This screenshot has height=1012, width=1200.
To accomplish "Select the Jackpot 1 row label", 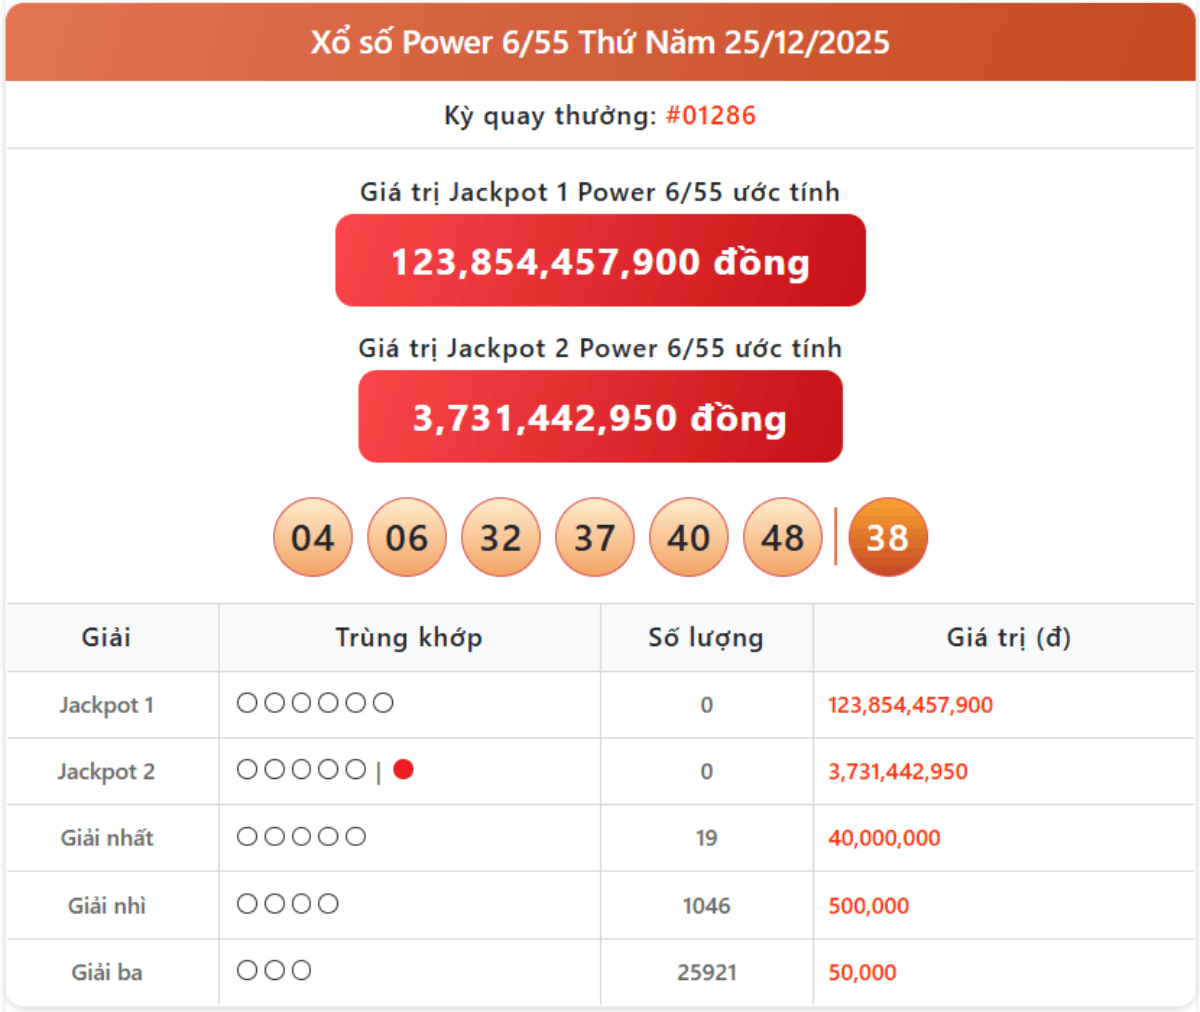I will pyautogui.click(x=106, y=705).
